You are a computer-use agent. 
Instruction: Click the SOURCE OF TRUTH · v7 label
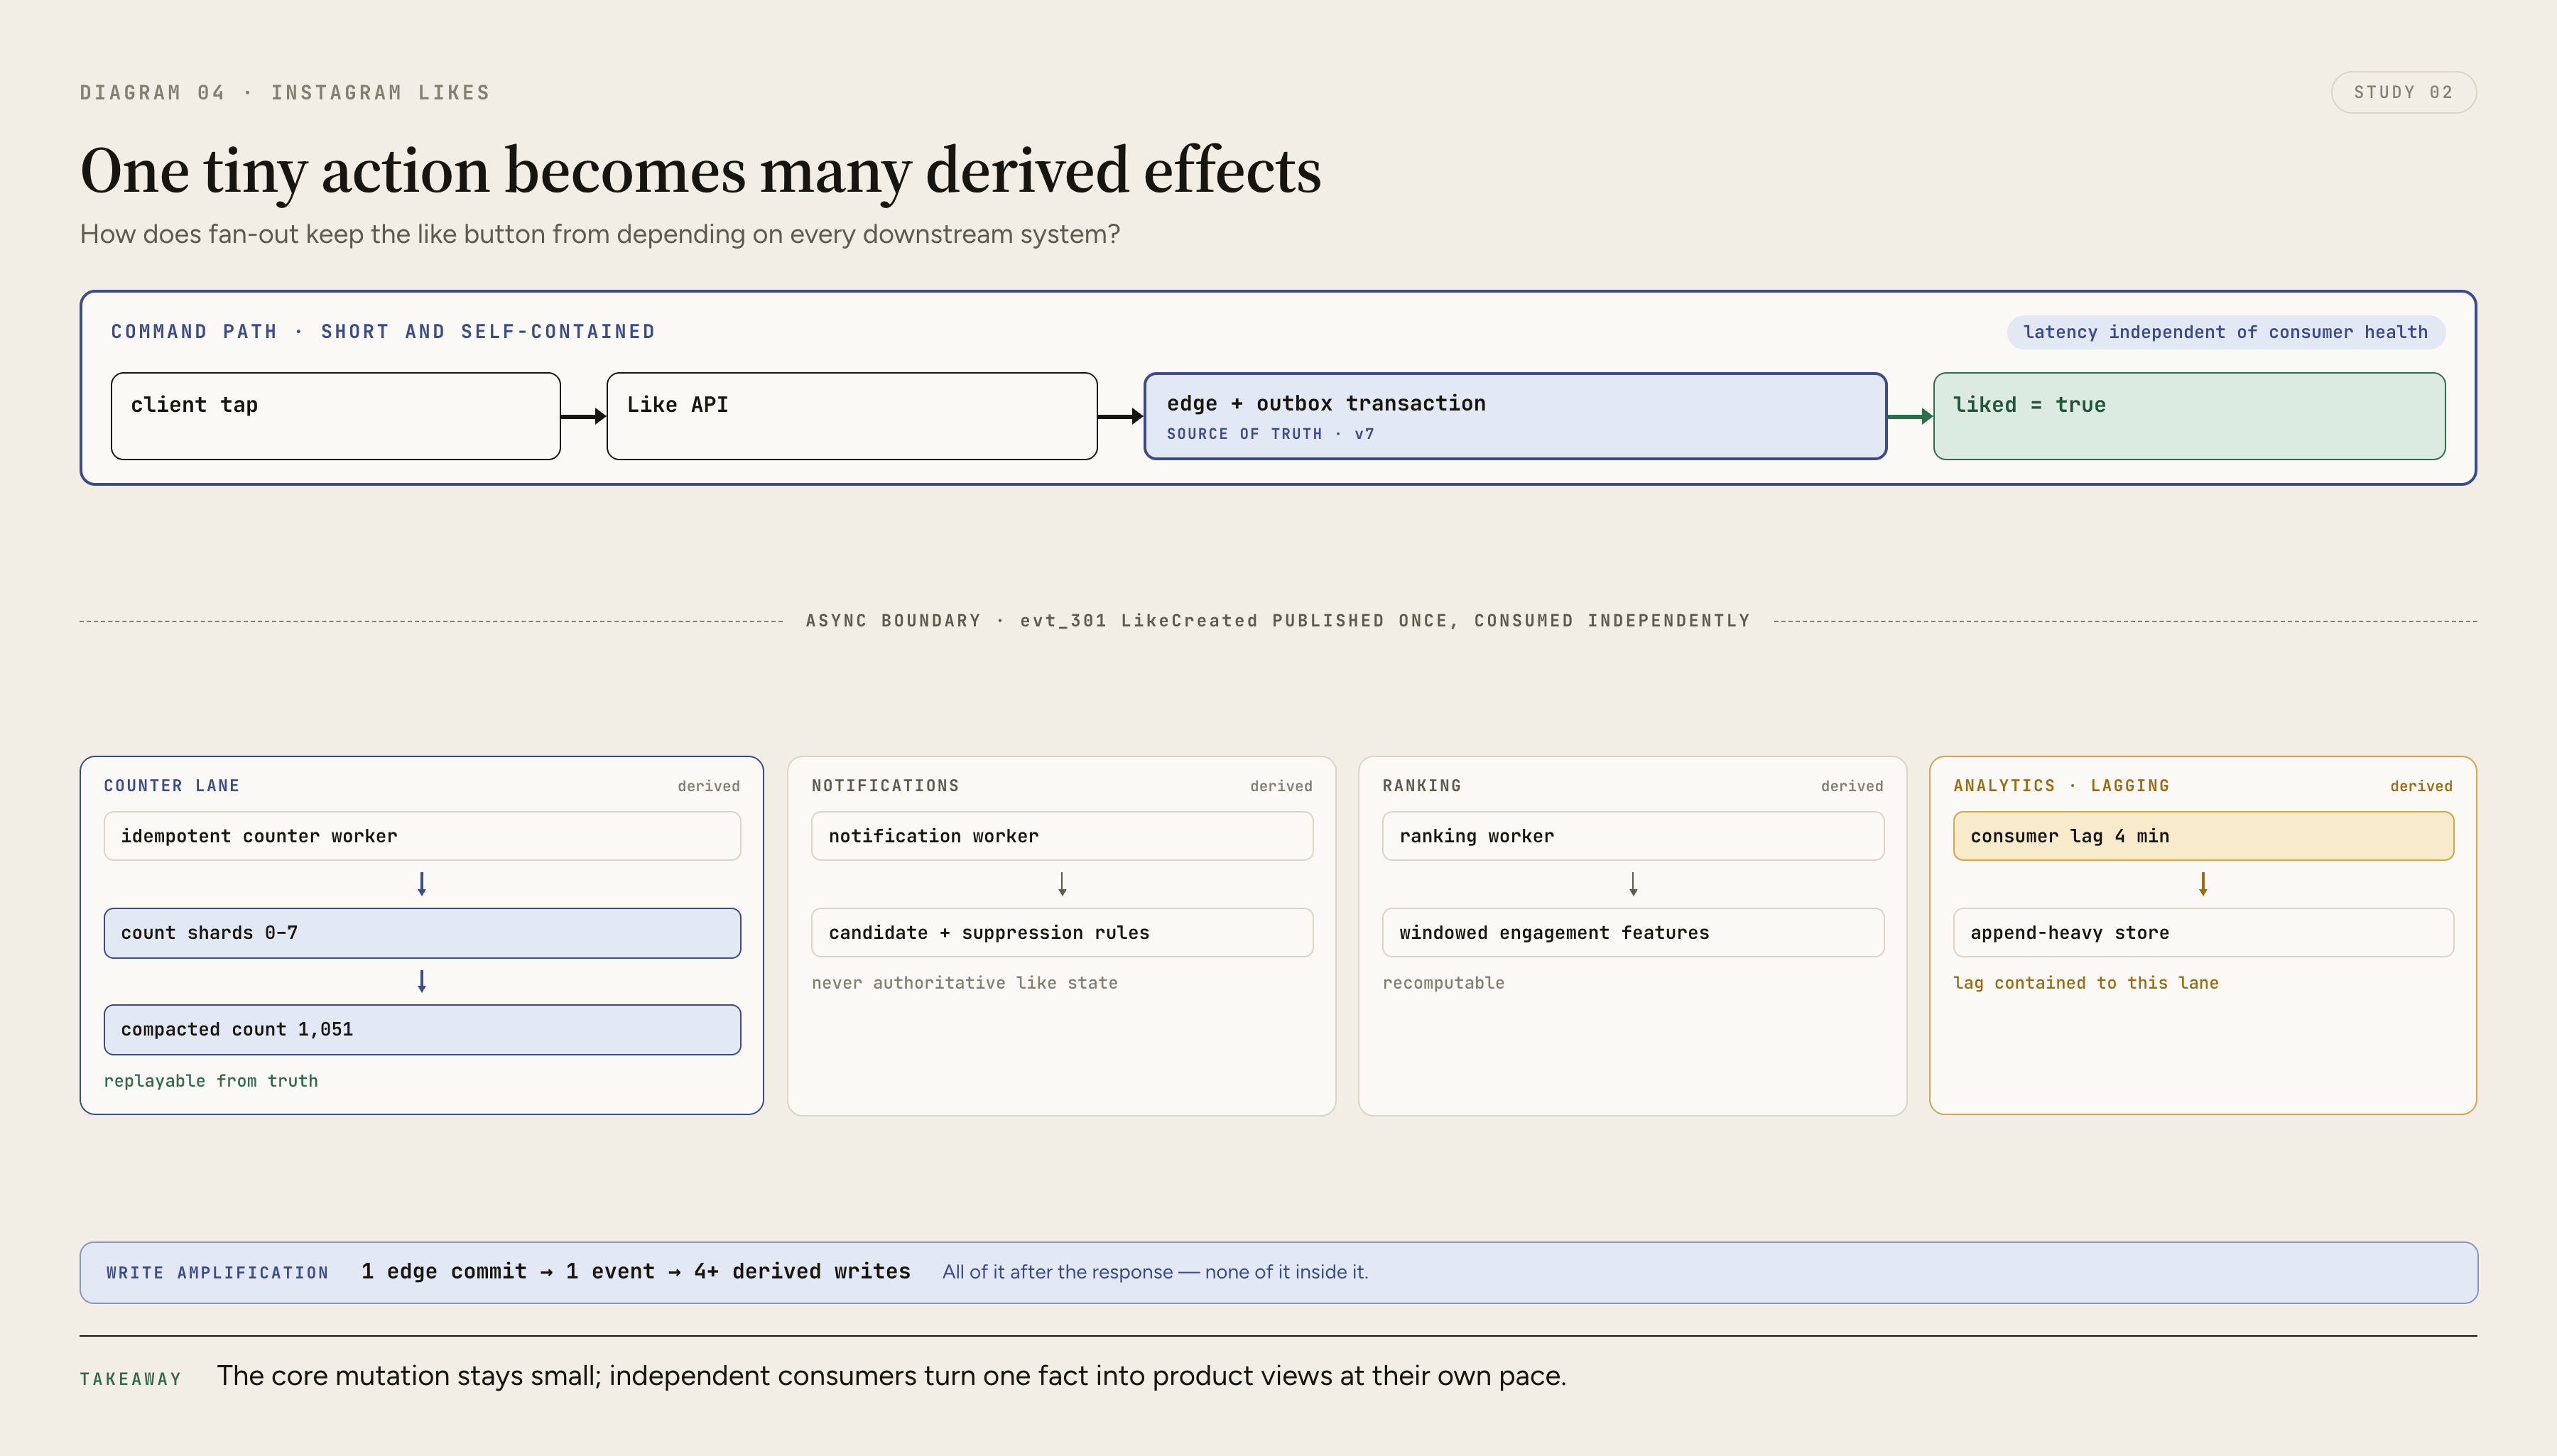click(x=1270, y=434)
